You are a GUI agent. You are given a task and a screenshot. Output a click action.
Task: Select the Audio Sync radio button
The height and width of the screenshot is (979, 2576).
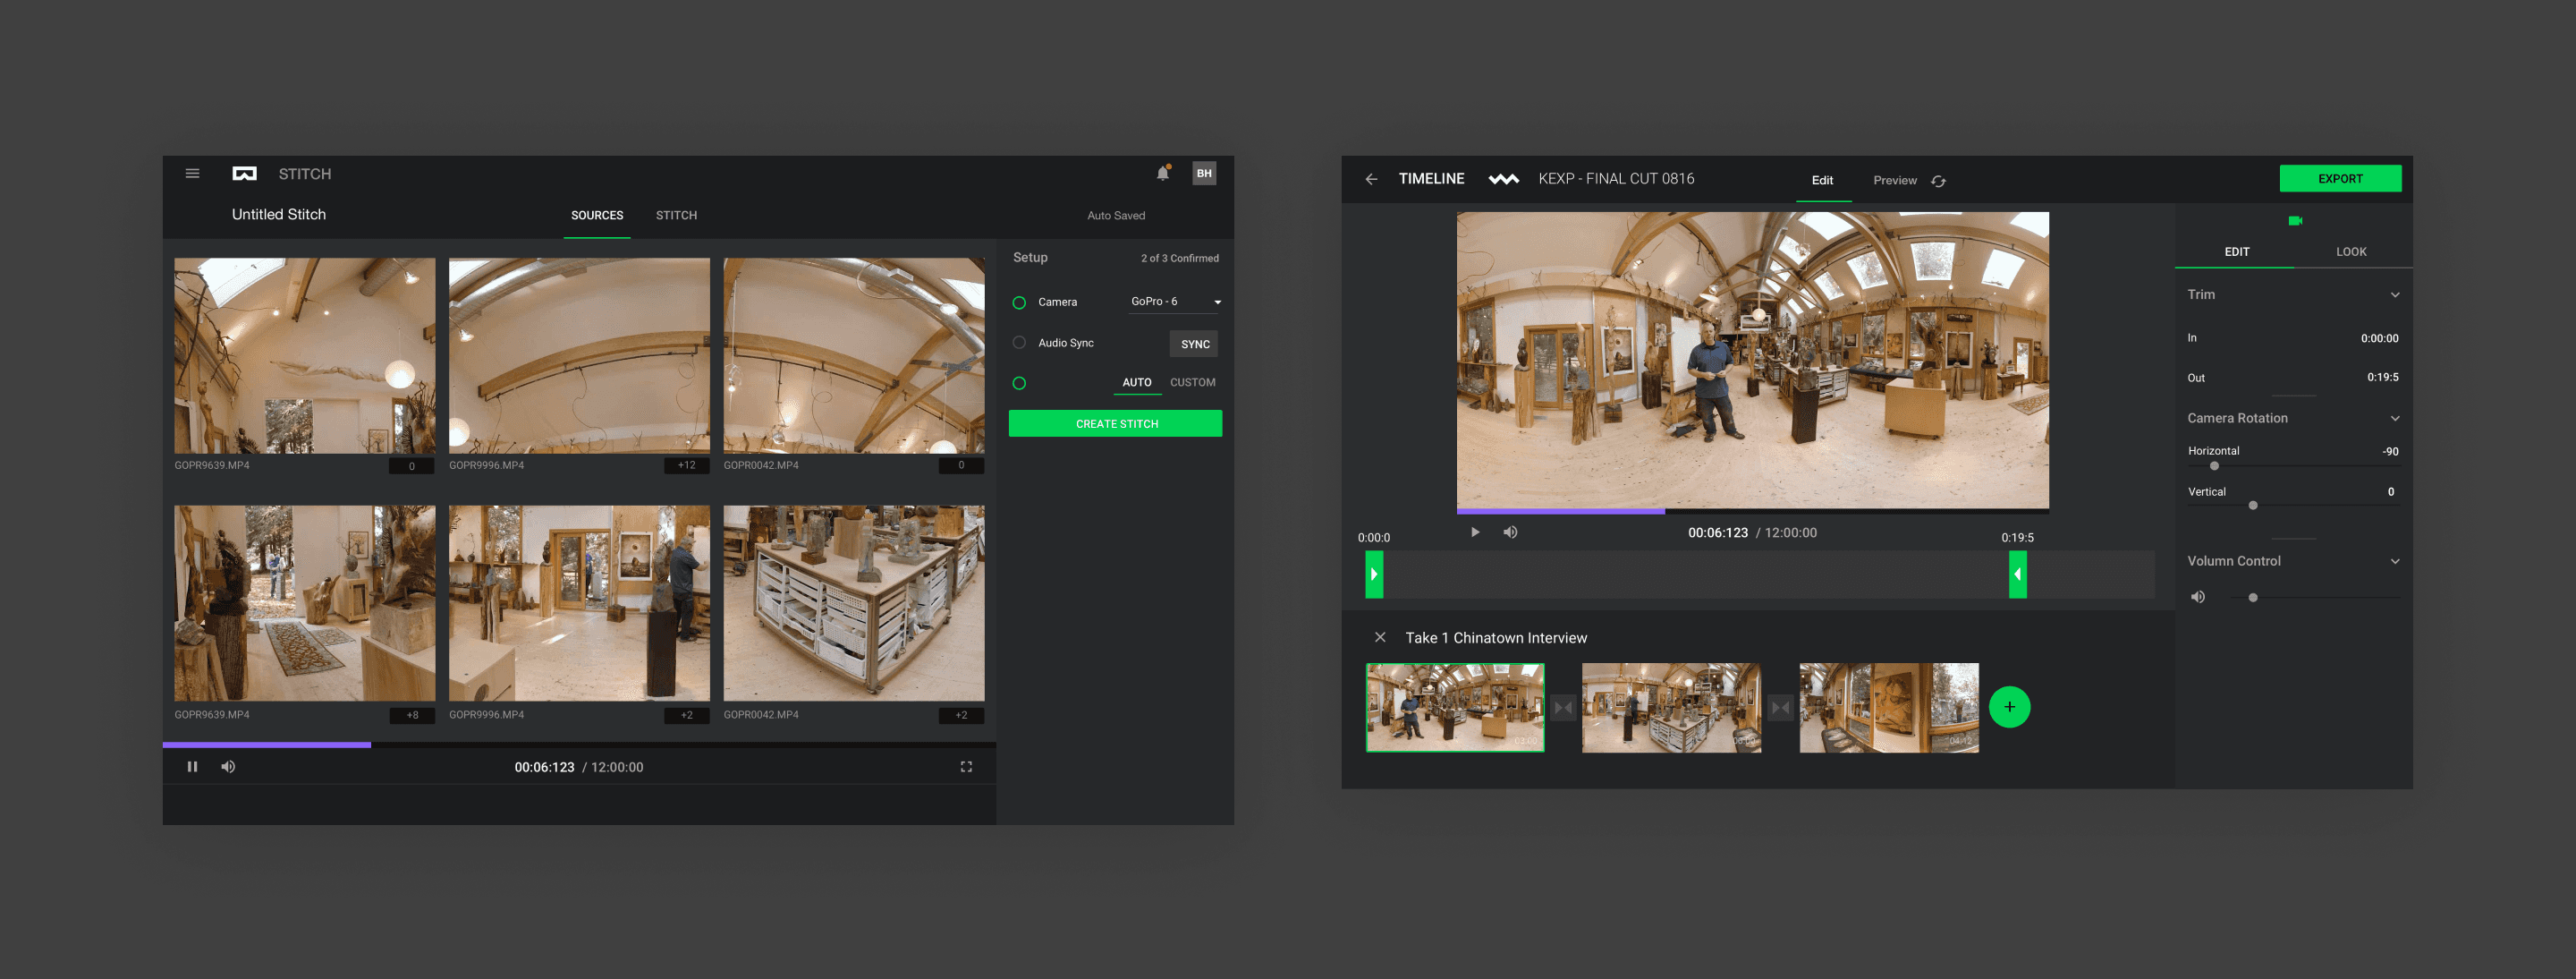pos(1020,342)
